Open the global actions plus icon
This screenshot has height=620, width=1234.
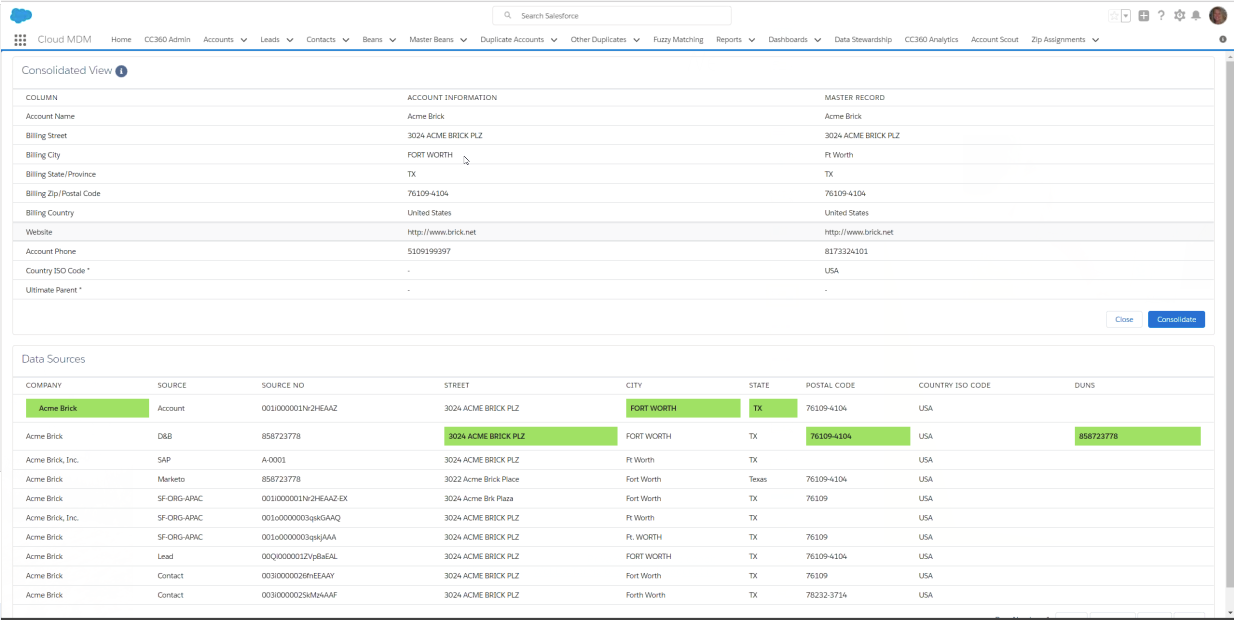pos(1144,16)
